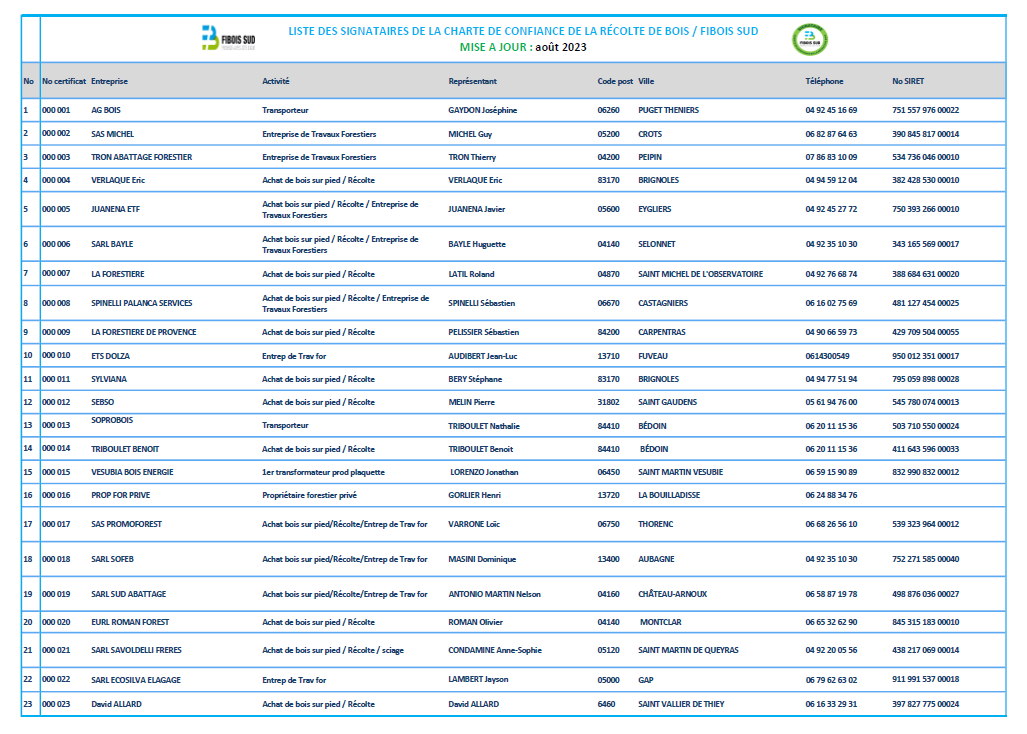
Task: Click the 'SARL SOFEB' company cell
Action: [x=113, y=559]
